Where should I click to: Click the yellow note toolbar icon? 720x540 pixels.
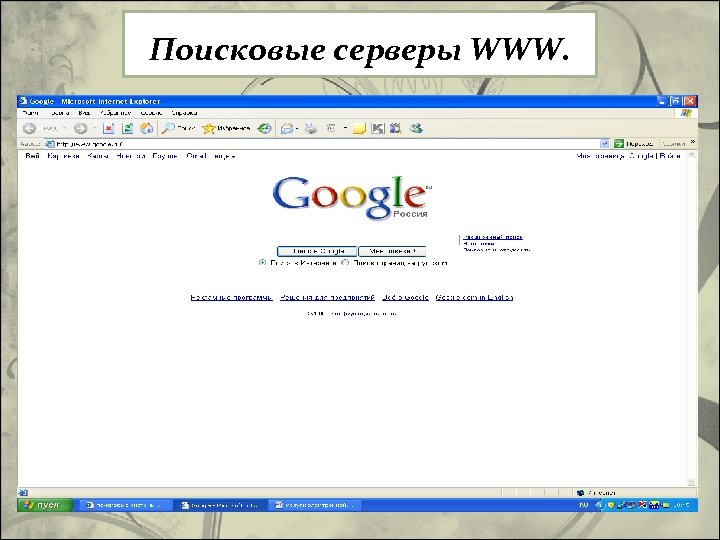point(359,129)
